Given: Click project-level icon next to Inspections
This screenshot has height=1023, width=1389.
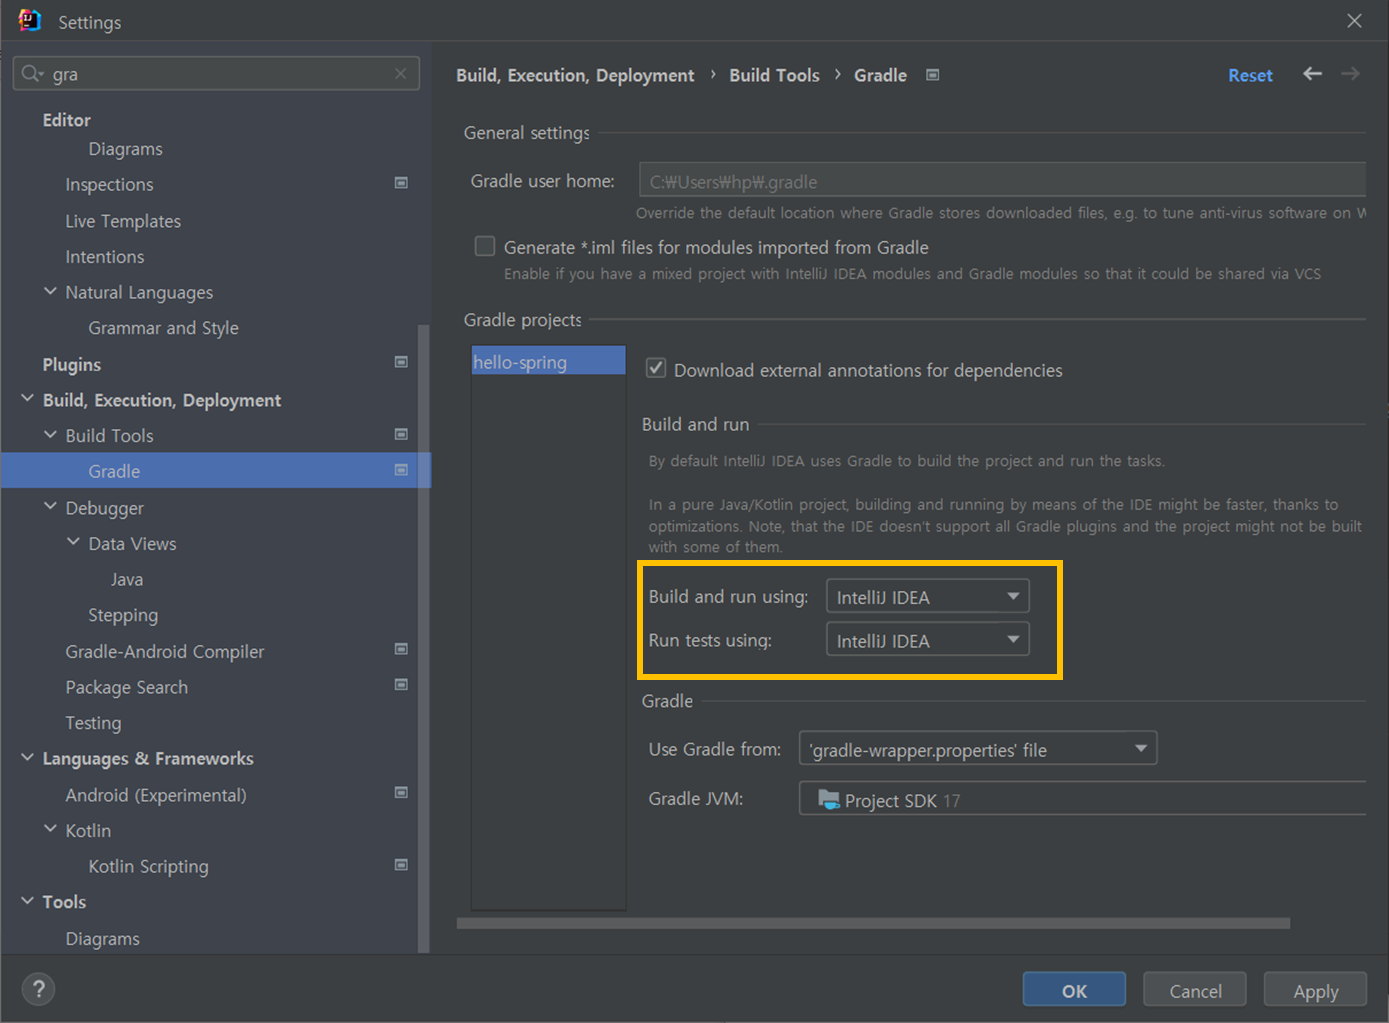Looking at the screenshot, I should click(x=401, y=183).
